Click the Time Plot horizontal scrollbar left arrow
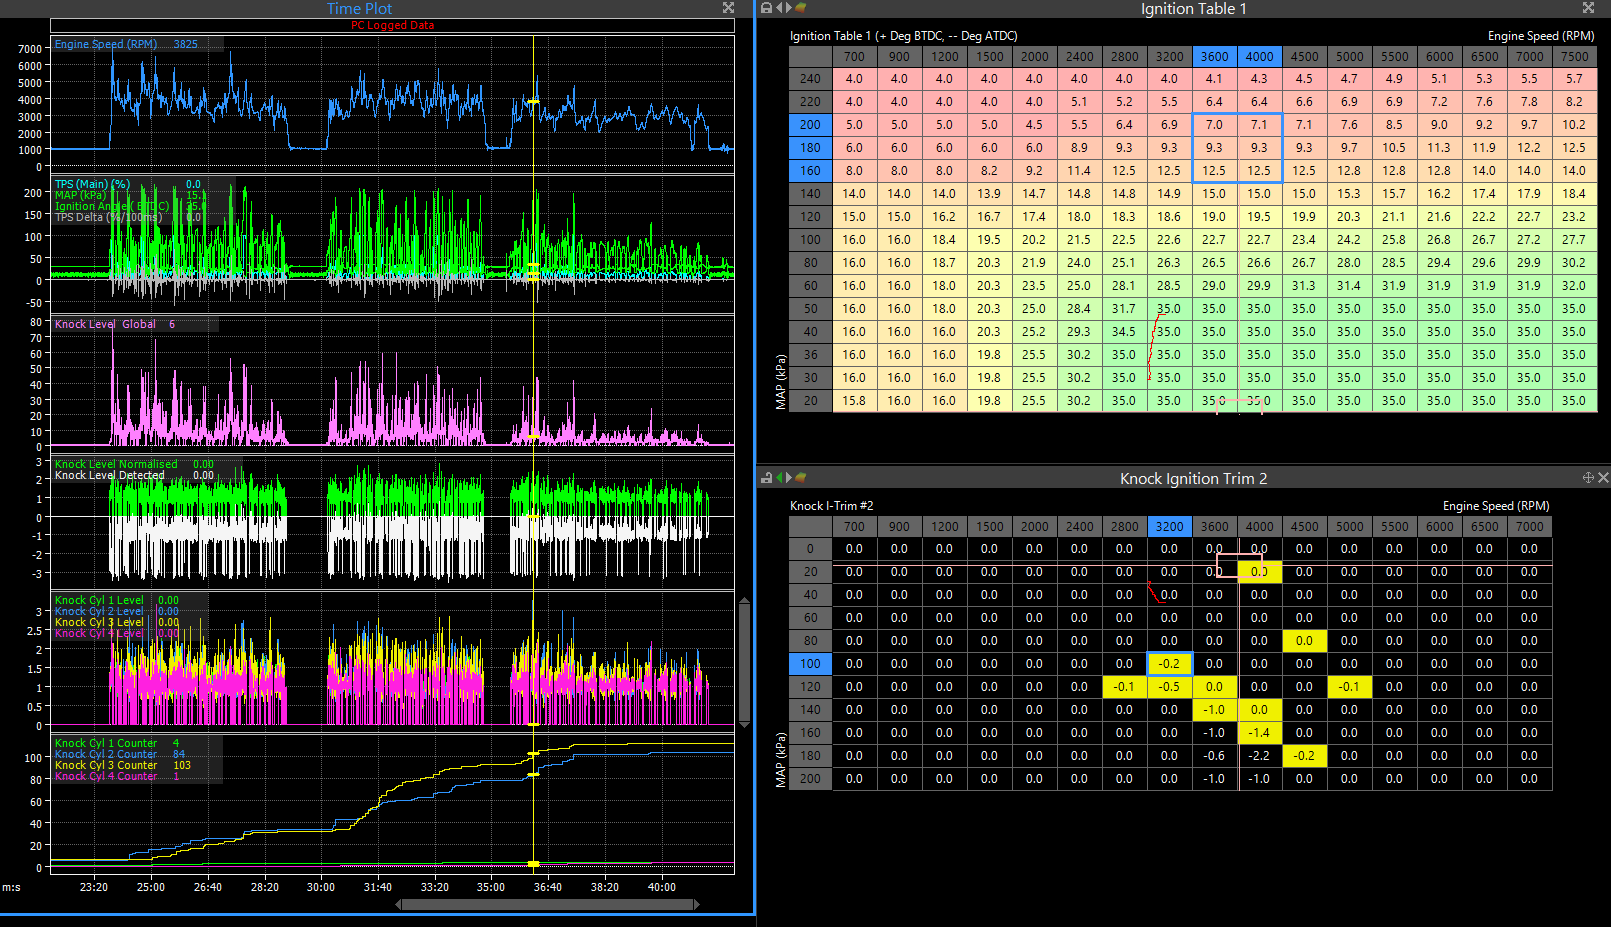Viewport: 1611px width, 927px height. (400, 904)
